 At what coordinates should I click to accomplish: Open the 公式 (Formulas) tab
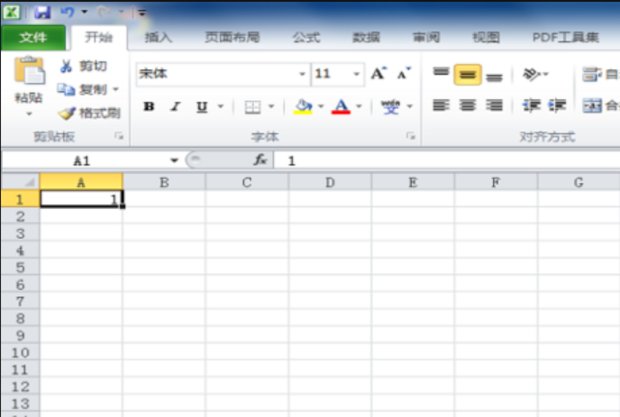[306, 38]
